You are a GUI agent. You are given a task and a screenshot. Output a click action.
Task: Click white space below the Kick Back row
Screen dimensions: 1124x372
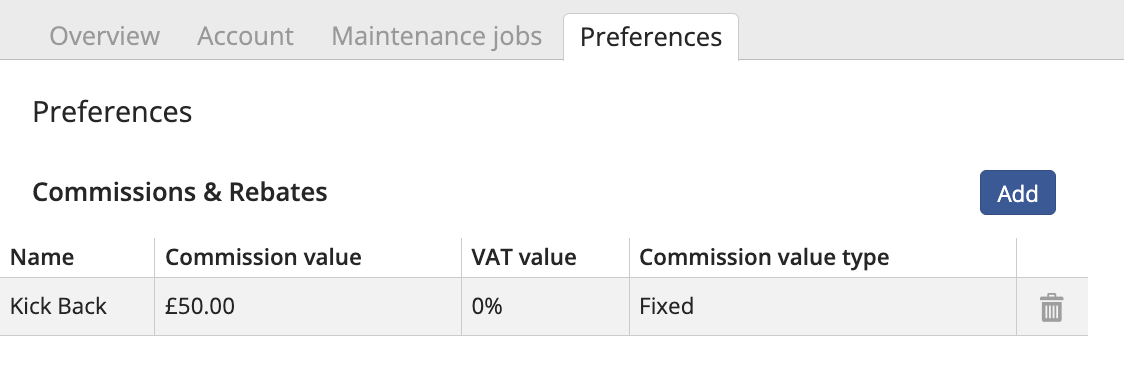544,354
